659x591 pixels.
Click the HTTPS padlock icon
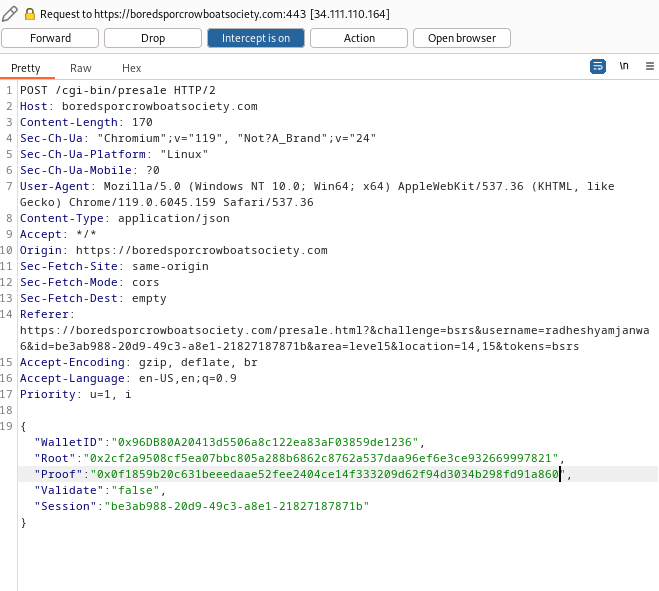tap(30, 14)
